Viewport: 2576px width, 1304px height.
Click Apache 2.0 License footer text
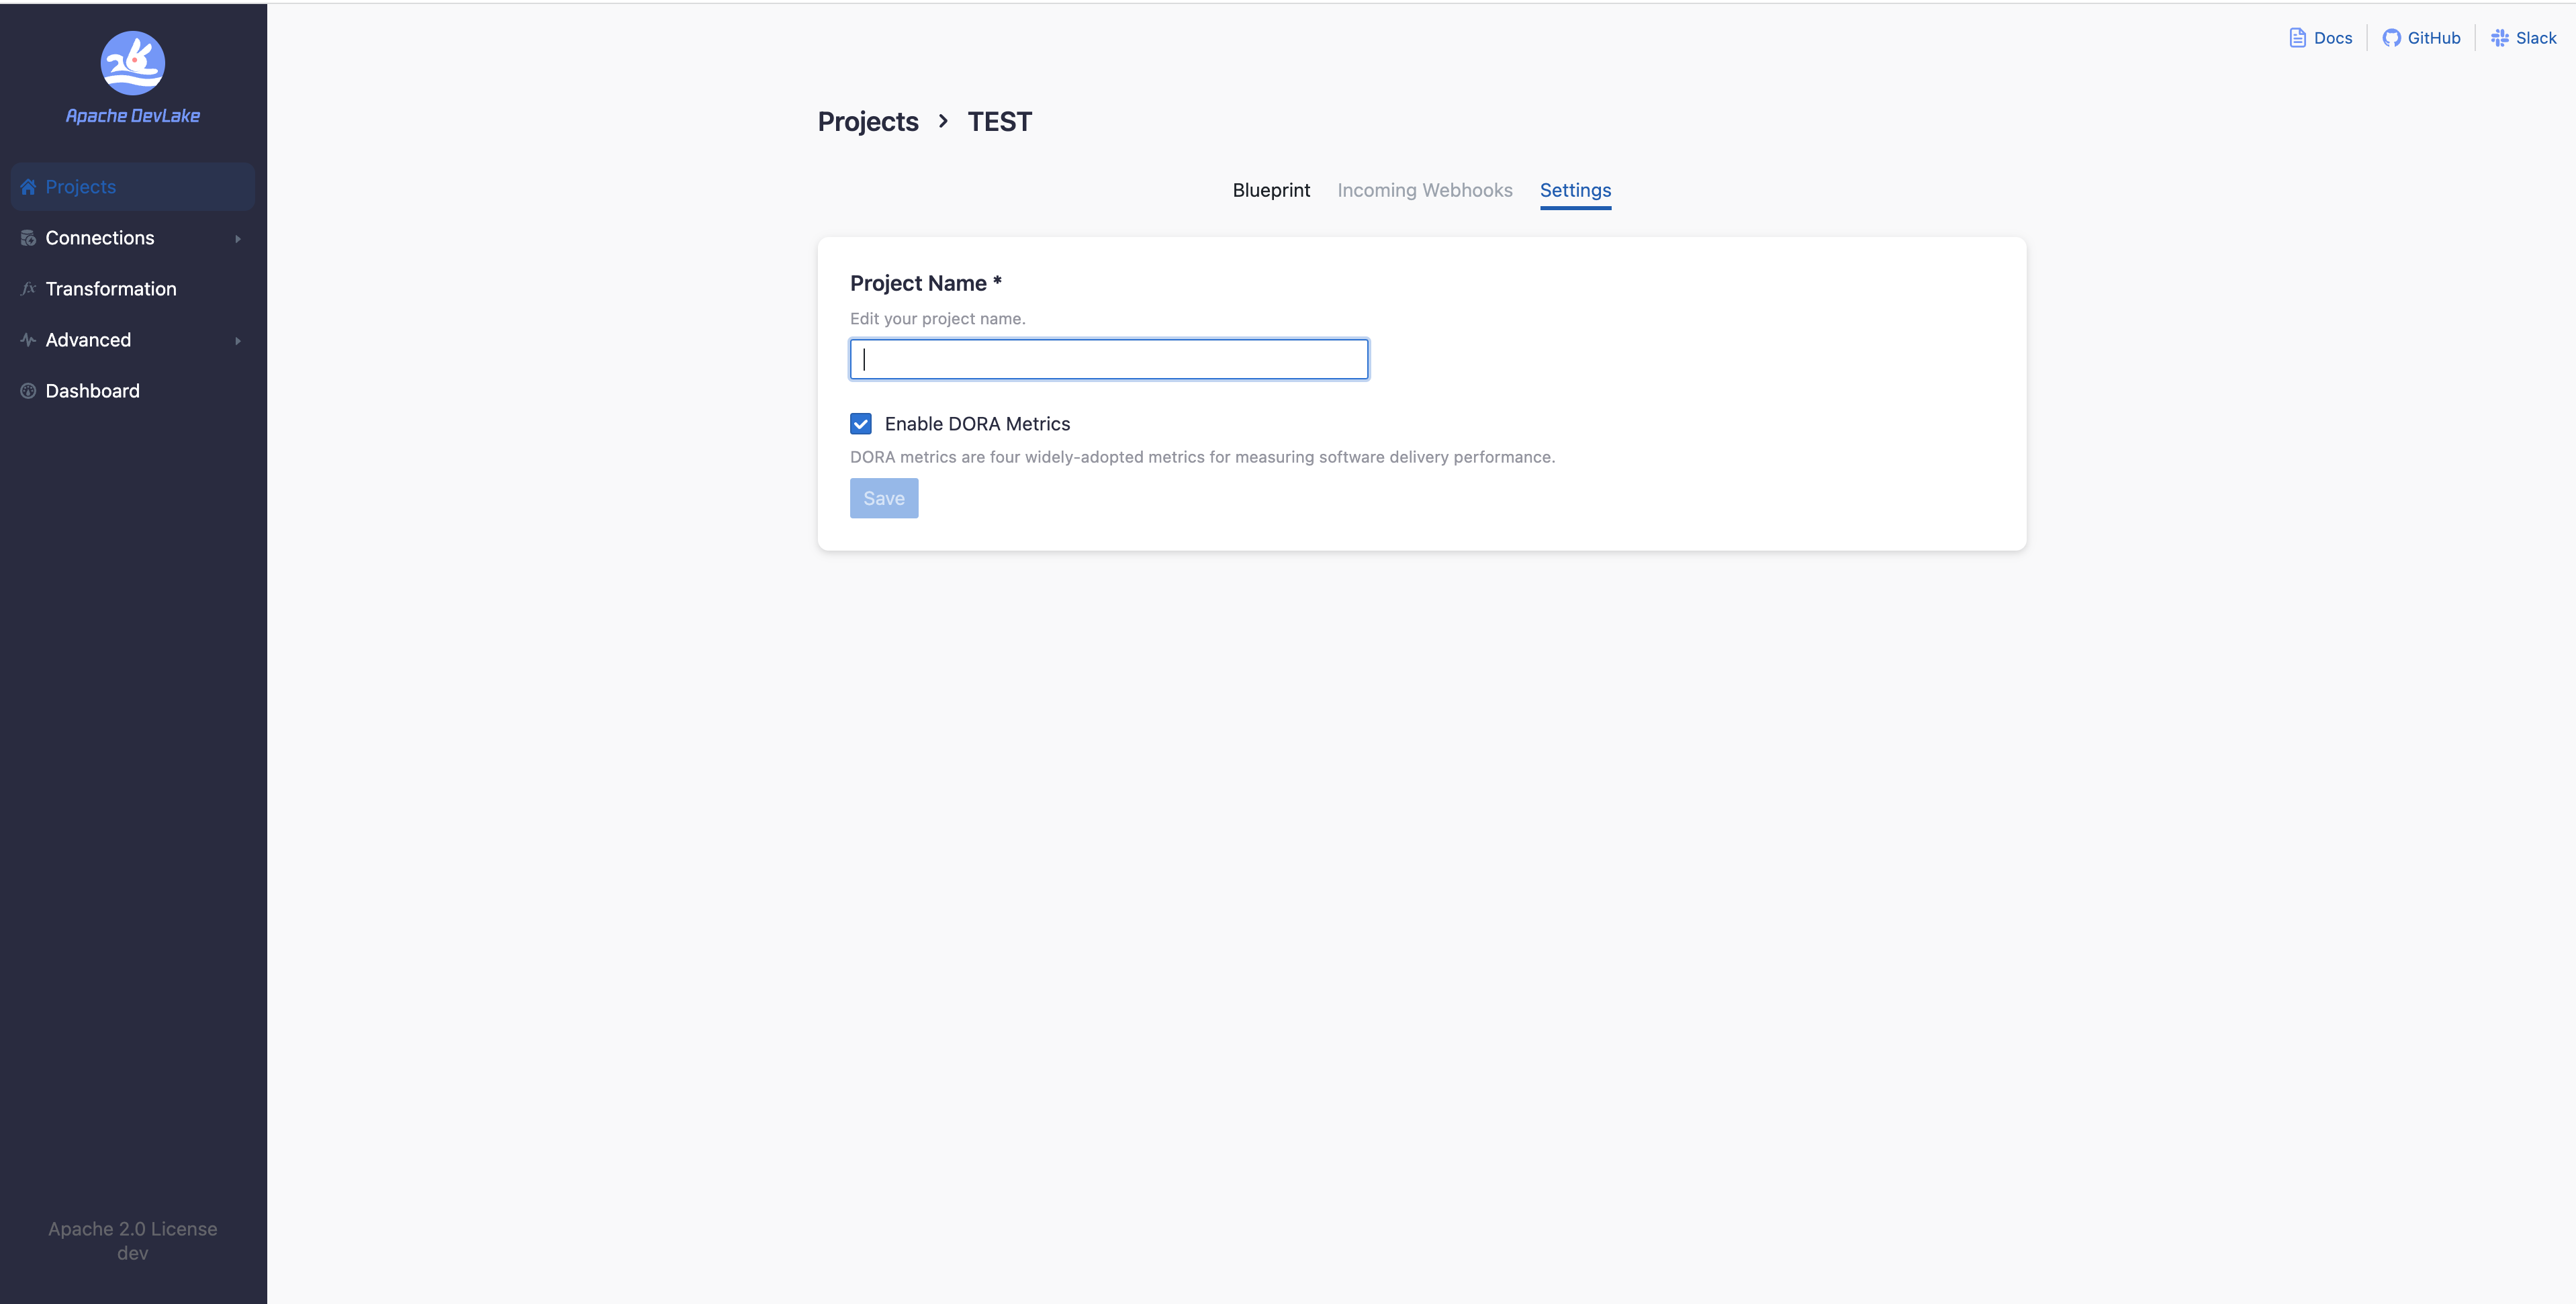[x=132, y=1229]
